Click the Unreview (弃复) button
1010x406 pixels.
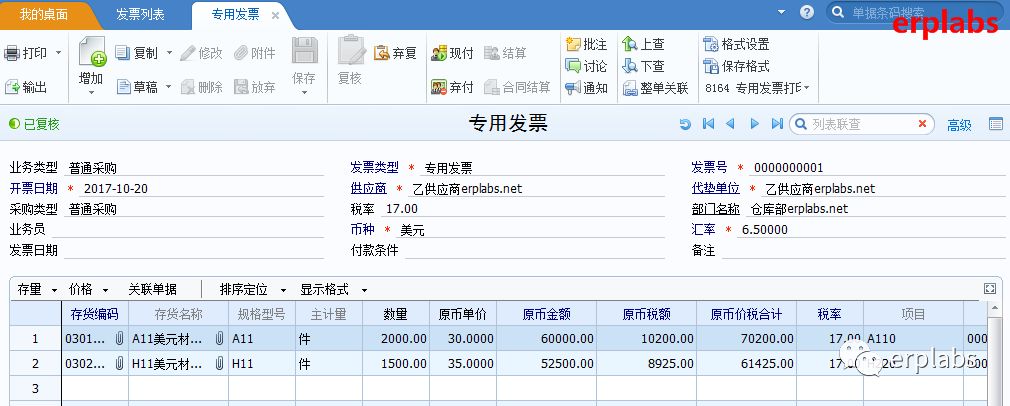395,53
